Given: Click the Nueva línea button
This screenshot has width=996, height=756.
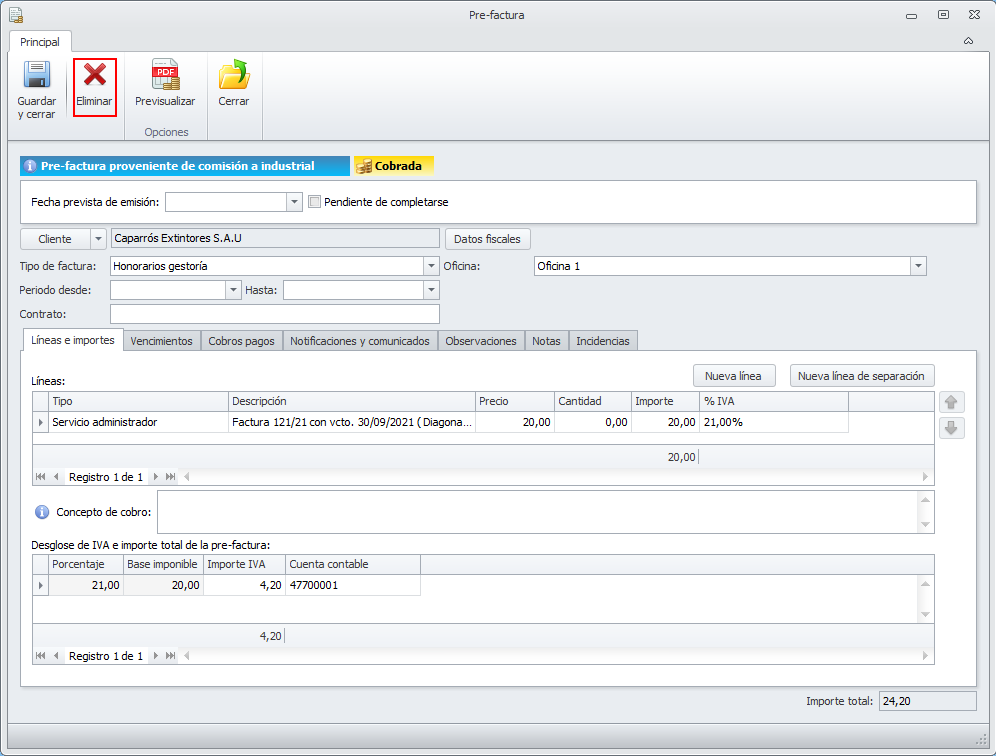Looking at the screenshot, I should click(733, 376).
